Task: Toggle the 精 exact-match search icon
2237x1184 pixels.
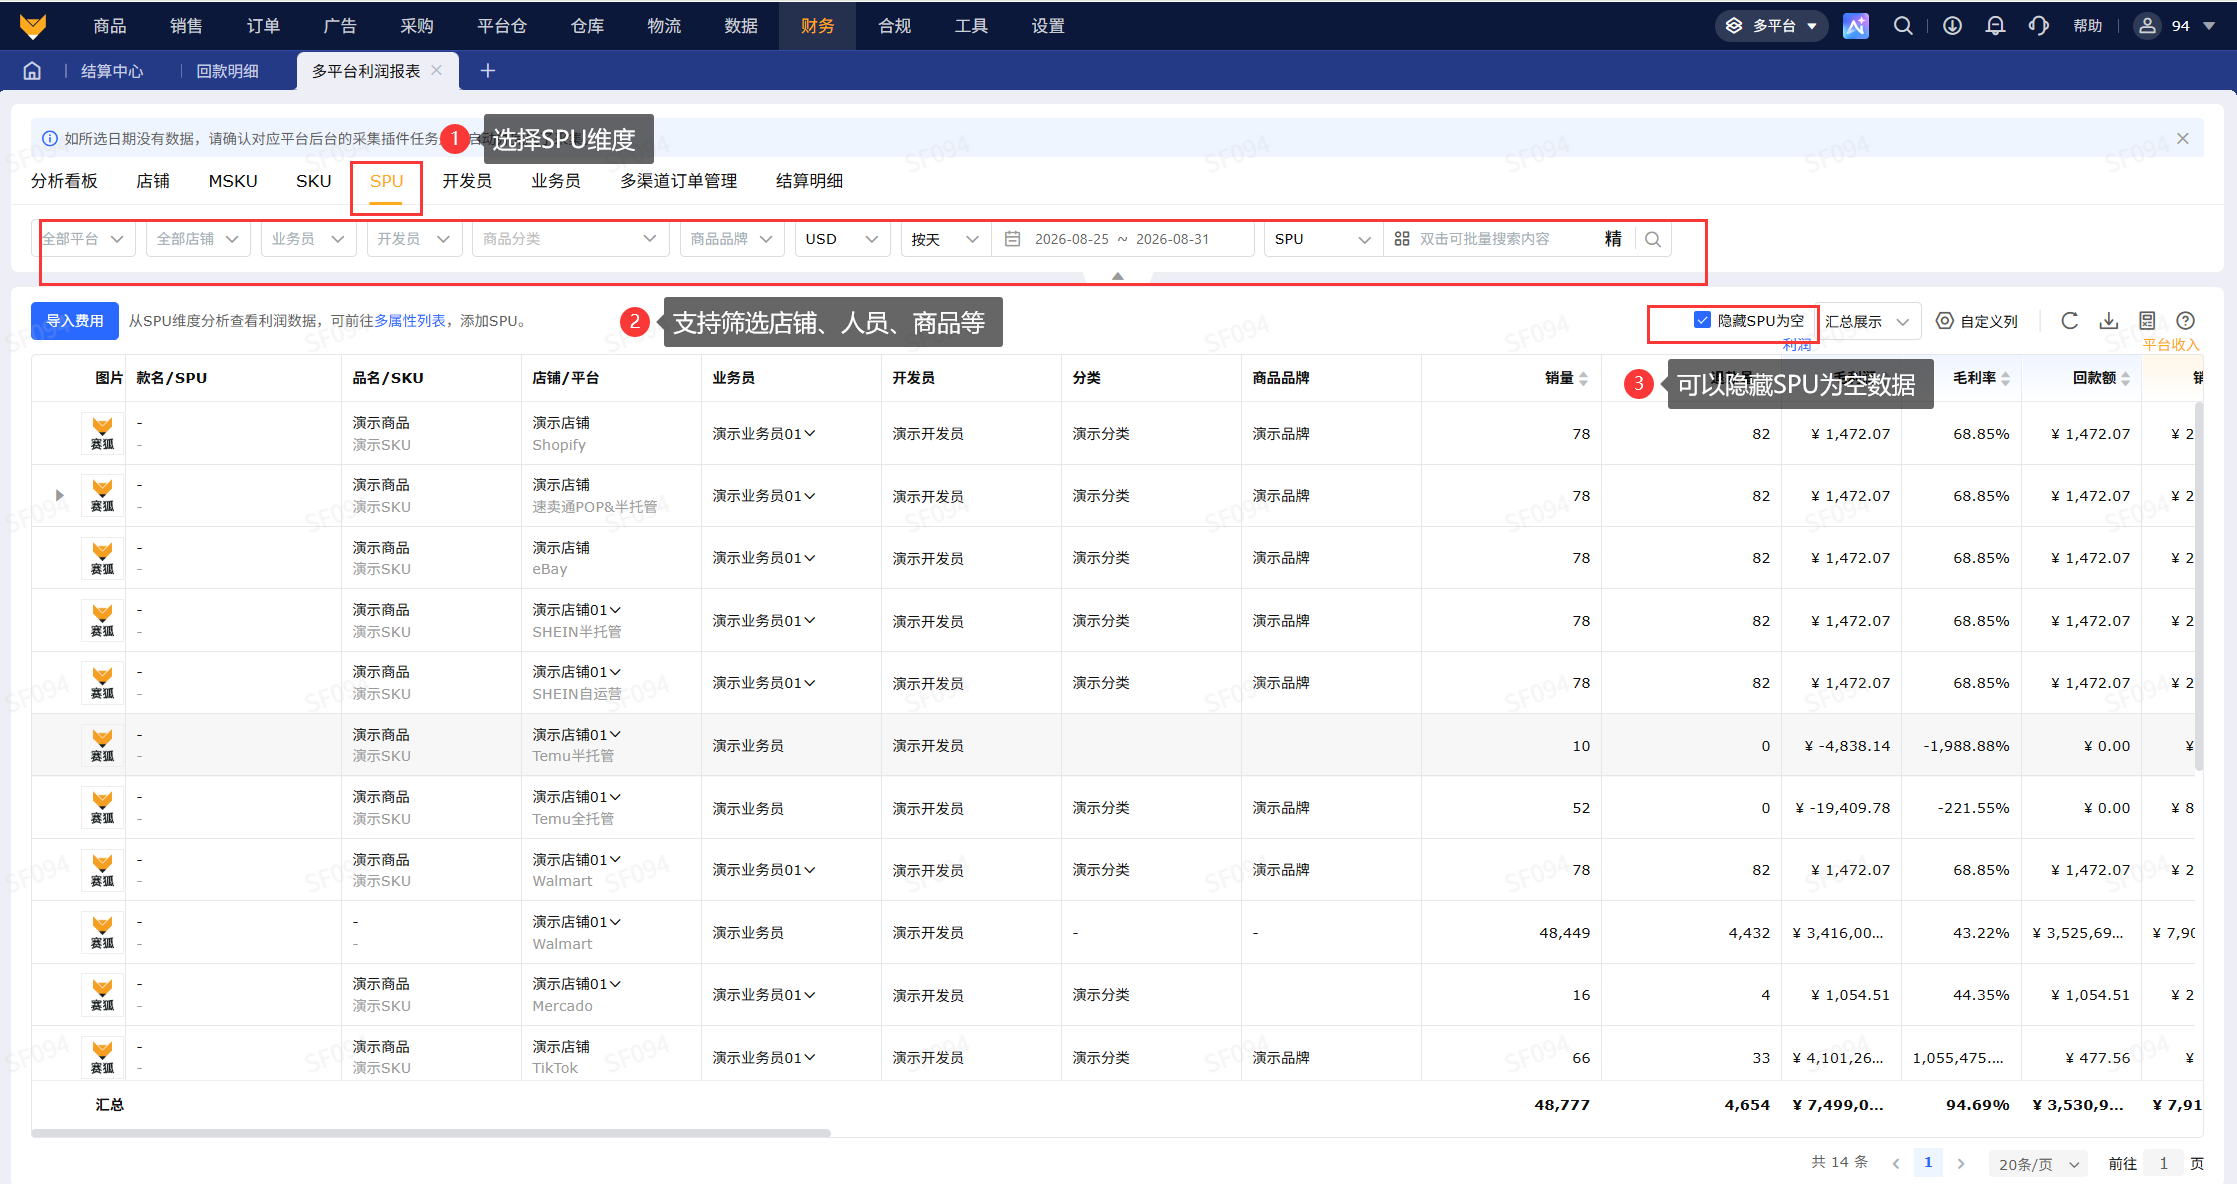Action: pos(1613,239)
